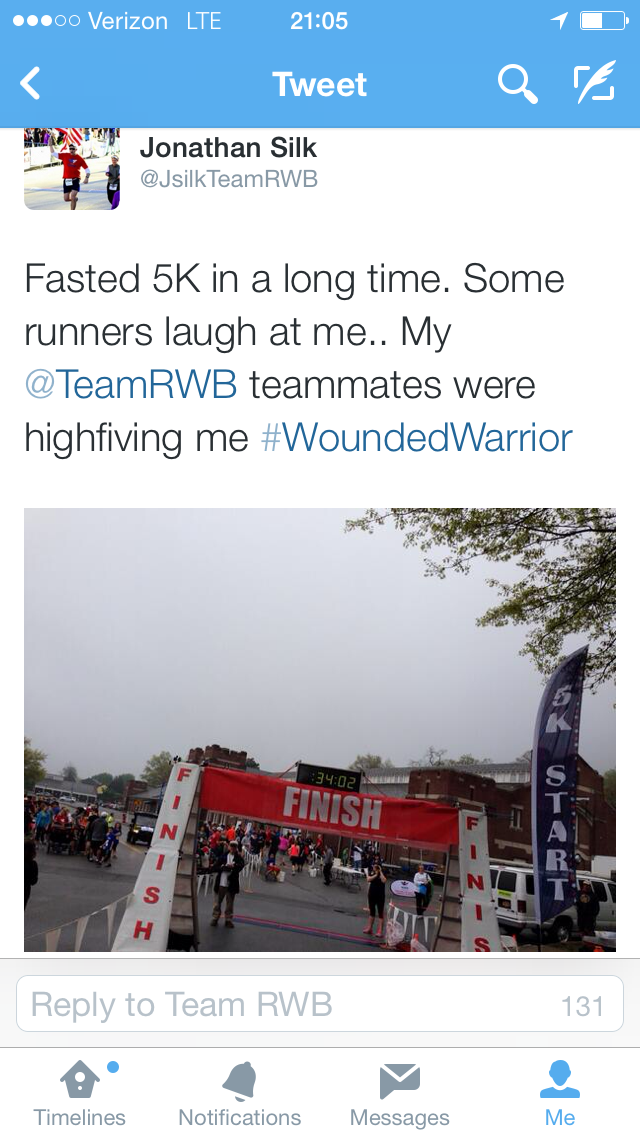Viewport: 640px width, 1136px height.
Task: Focus the Reply to Team RWB field
Action: [x=320, y=1003]
